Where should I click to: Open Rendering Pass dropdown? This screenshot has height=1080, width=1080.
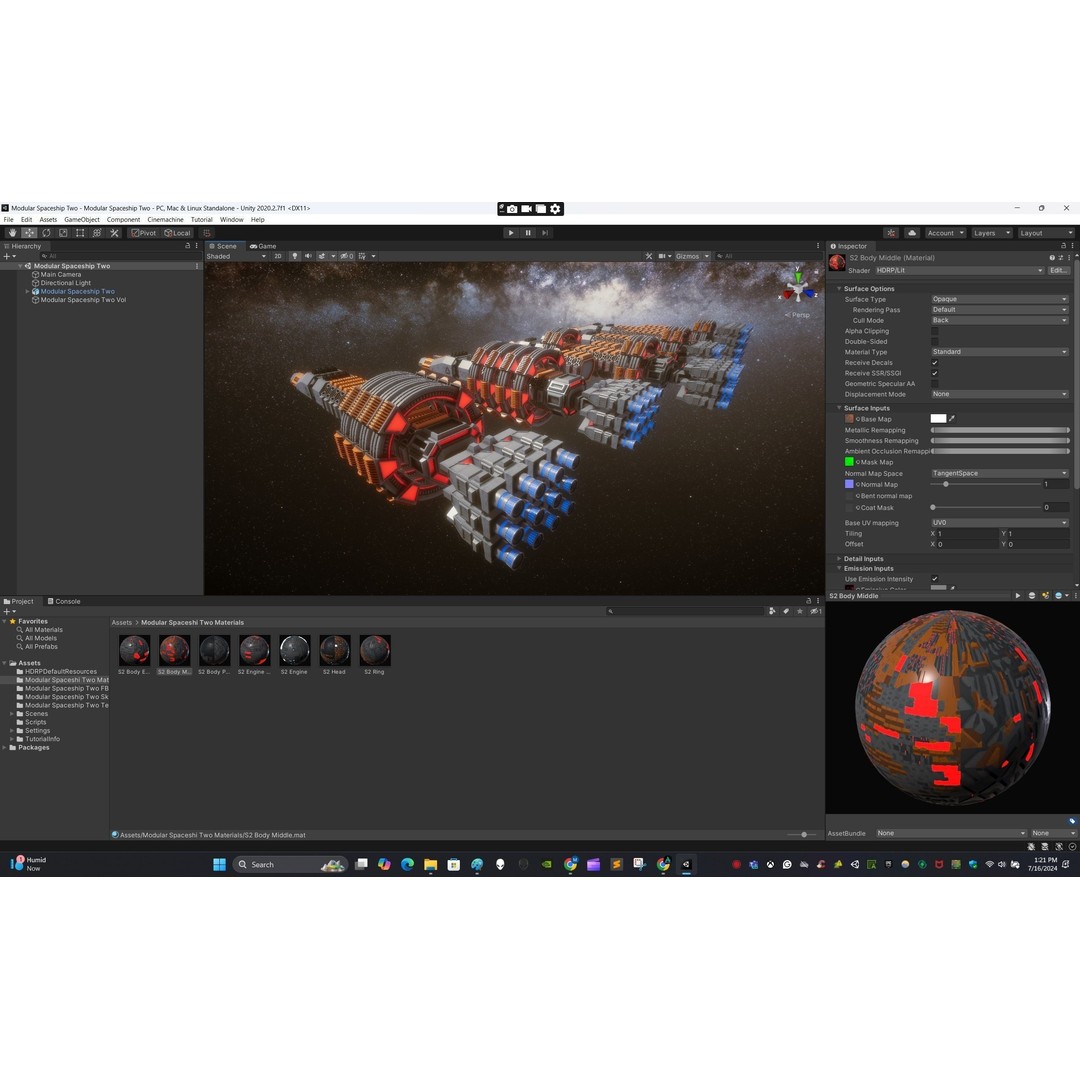click(x=999, y=310)
